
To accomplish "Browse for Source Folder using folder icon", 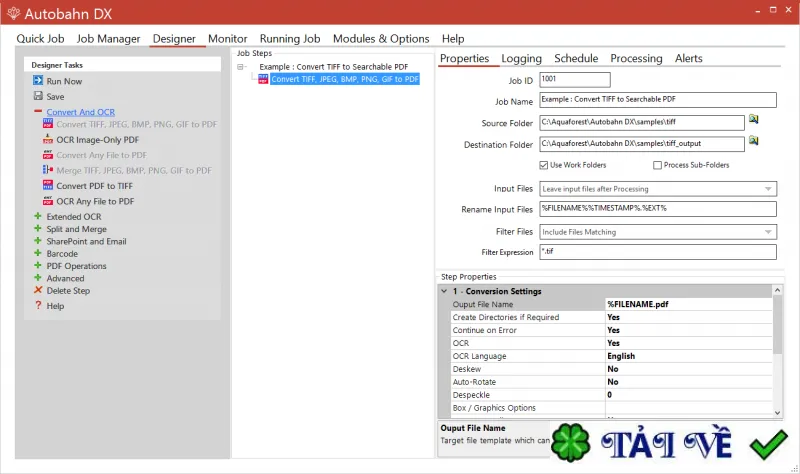I will 754,119.
